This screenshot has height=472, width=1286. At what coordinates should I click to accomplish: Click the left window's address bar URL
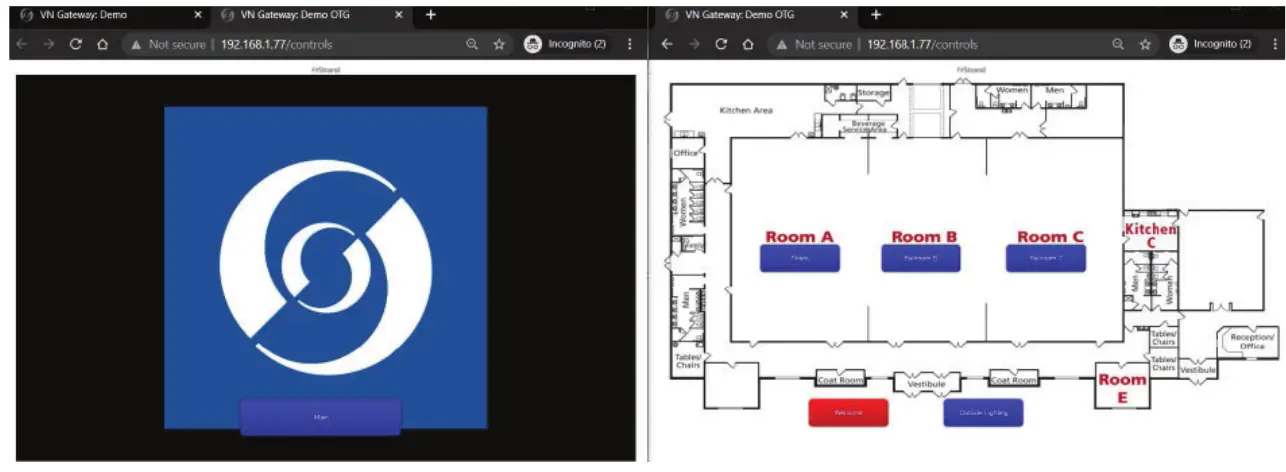coord(276,45)
